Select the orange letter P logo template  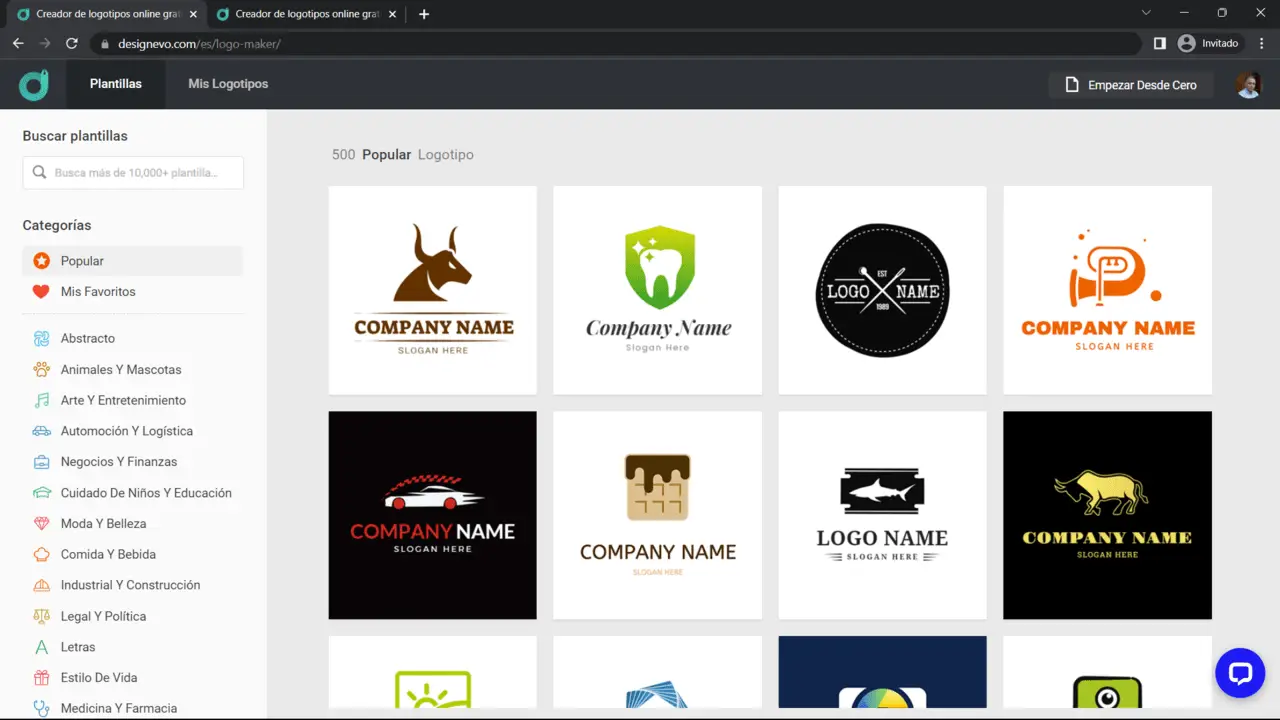1108,290
